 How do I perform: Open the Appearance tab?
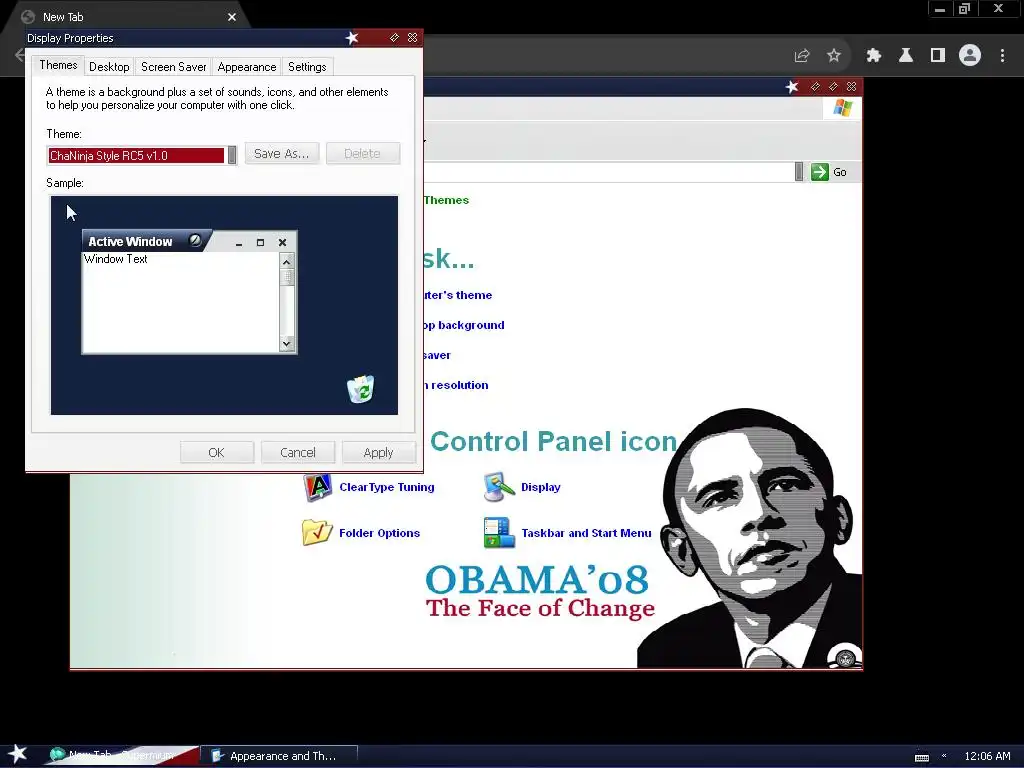[247, 67]
